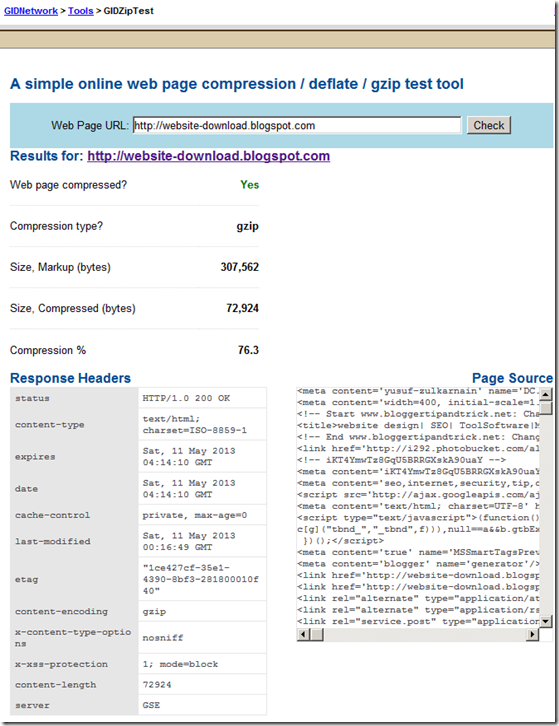Screen dimensions: 559x726
Task: Click the 'Yes' compressed result value
Action: pos(250,185)
